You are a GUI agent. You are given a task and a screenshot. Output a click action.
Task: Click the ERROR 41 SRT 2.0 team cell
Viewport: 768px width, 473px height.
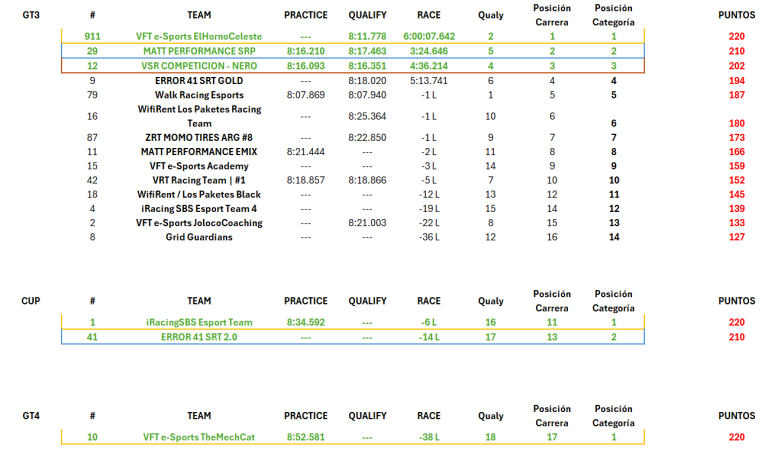coord(199,337)
